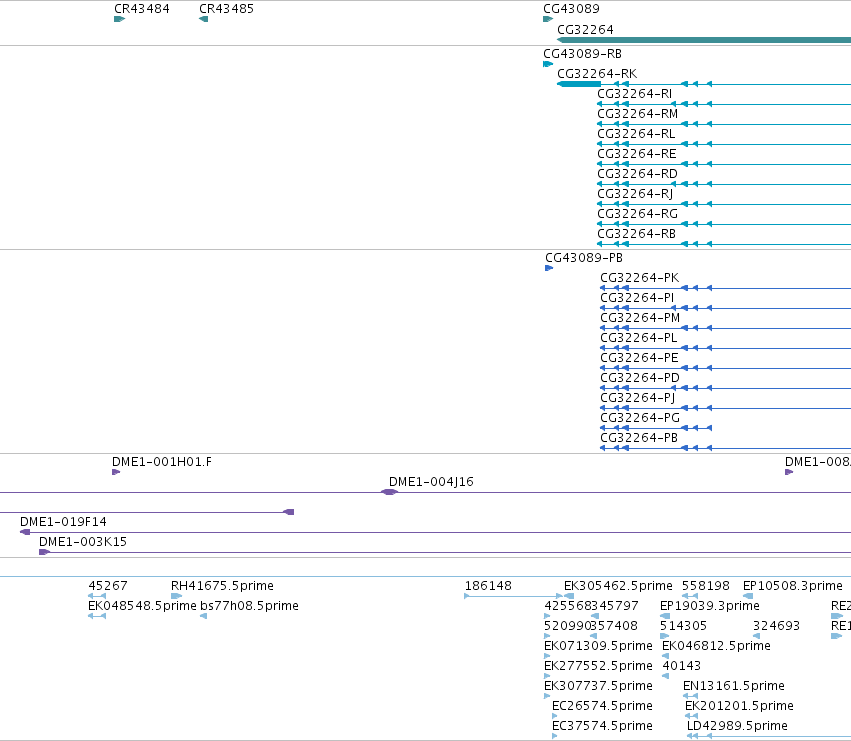Select transcript CG32264-RK
This screenshot has width=851, height=741.
[597, 74]
